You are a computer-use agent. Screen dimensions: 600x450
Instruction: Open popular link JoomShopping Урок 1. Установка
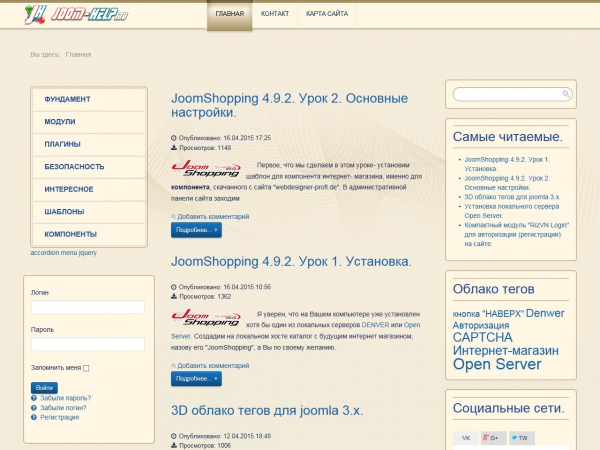(507, 164)
